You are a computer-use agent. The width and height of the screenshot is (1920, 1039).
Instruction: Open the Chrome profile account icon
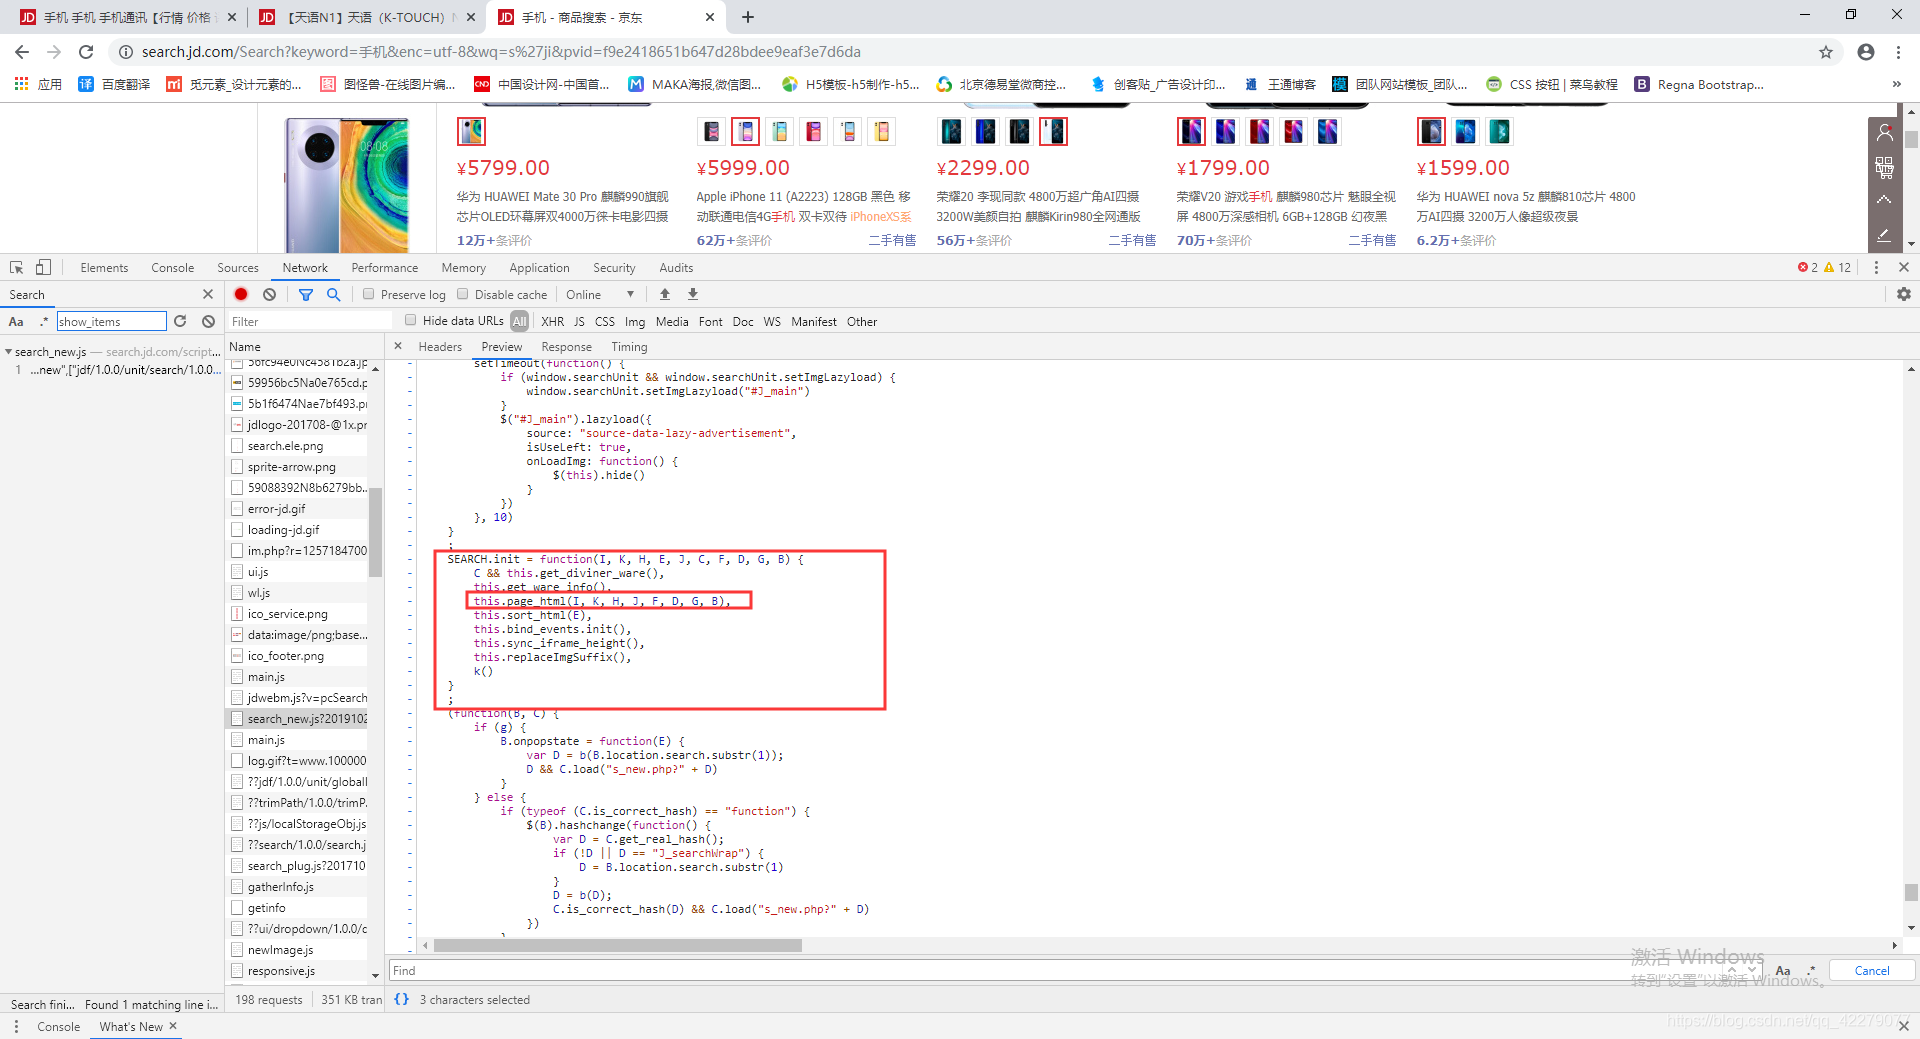click(1866, 52)
